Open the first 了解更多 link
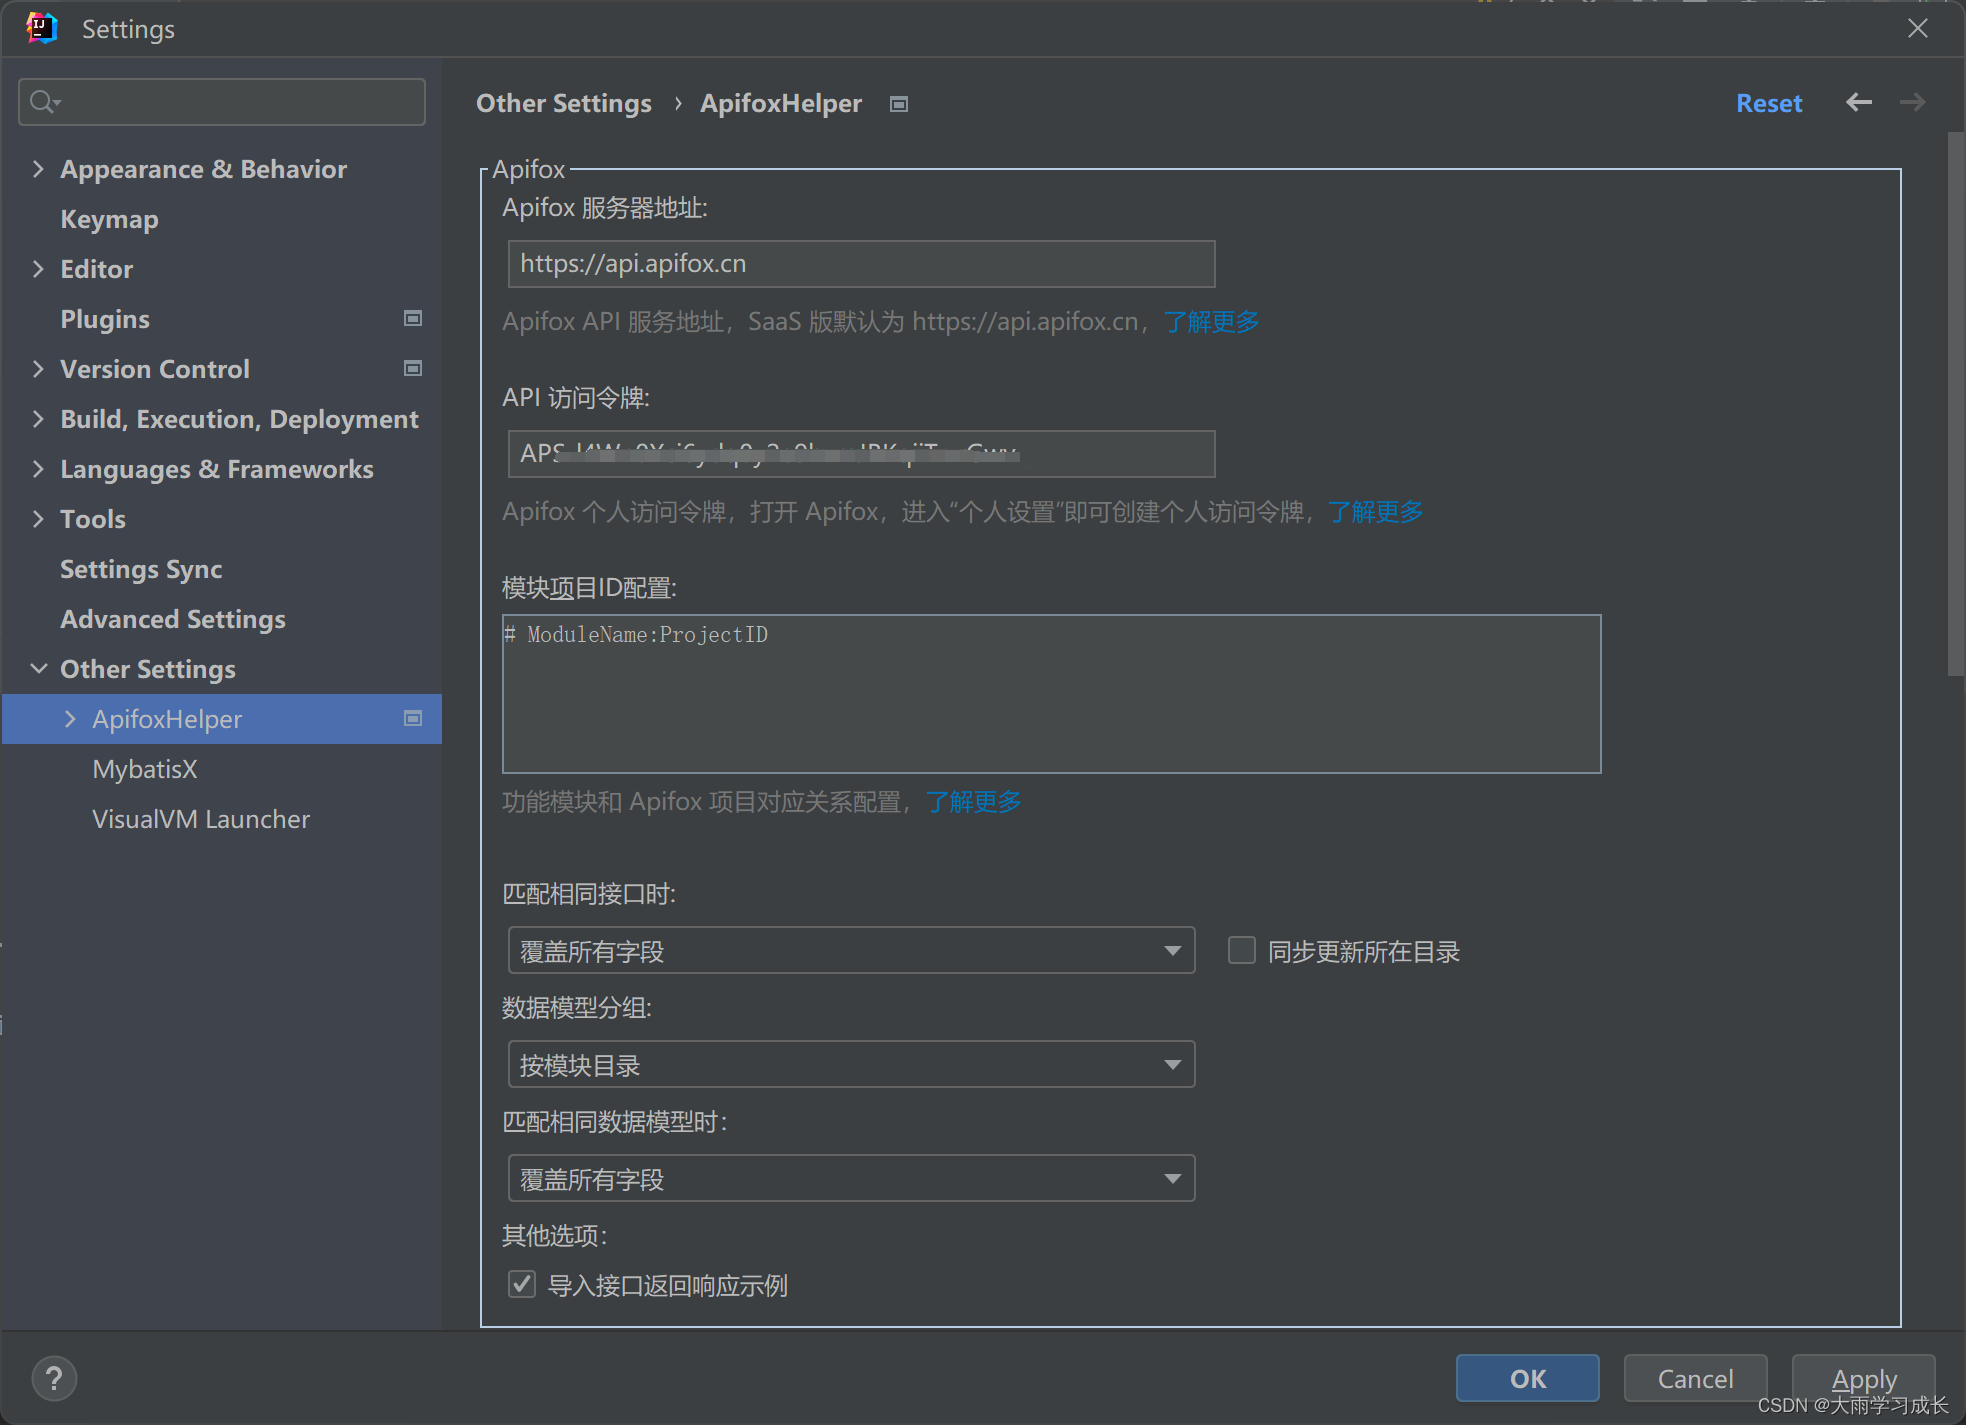Screen dimensions: 1966x1425 (1210, 321)
